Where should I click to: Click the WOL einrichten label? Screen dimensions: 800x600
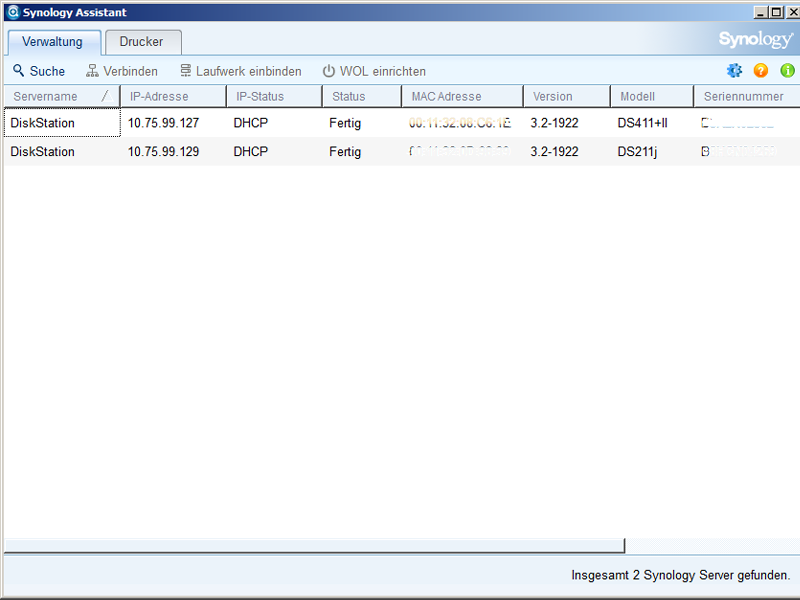tap(383, 71)
